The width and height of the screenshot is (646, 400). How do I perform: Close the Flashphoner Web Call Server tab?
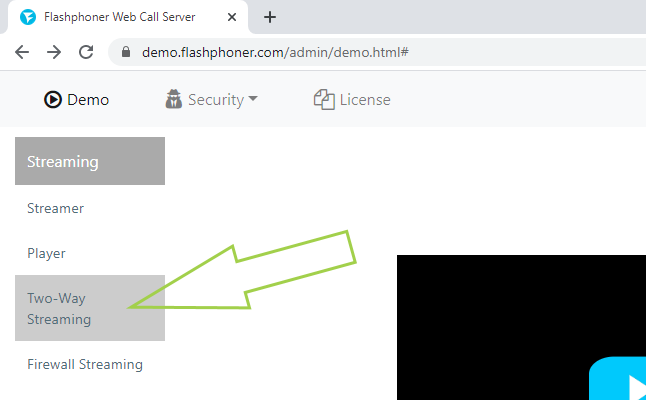click(232, 17)
